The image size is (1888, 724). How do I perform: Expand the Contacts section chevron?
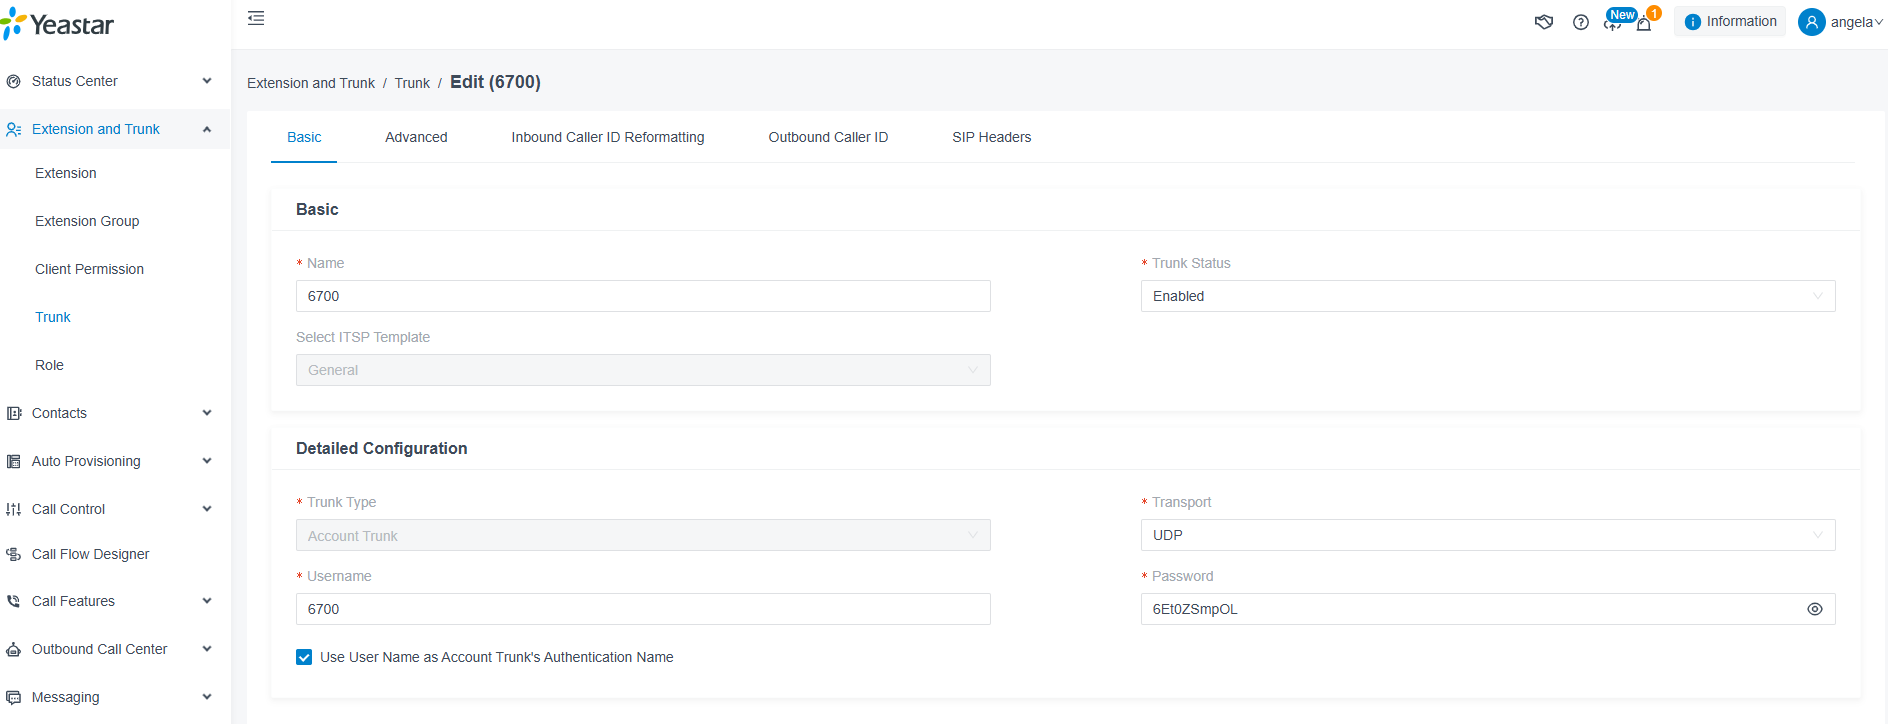[207, 413]
